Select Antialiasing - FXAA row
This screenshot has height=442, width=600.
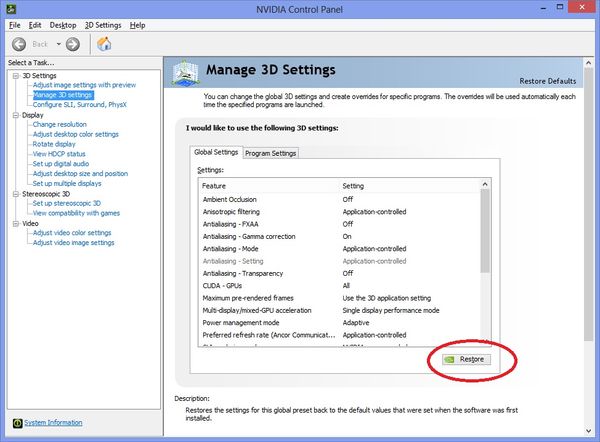point(339,224)
